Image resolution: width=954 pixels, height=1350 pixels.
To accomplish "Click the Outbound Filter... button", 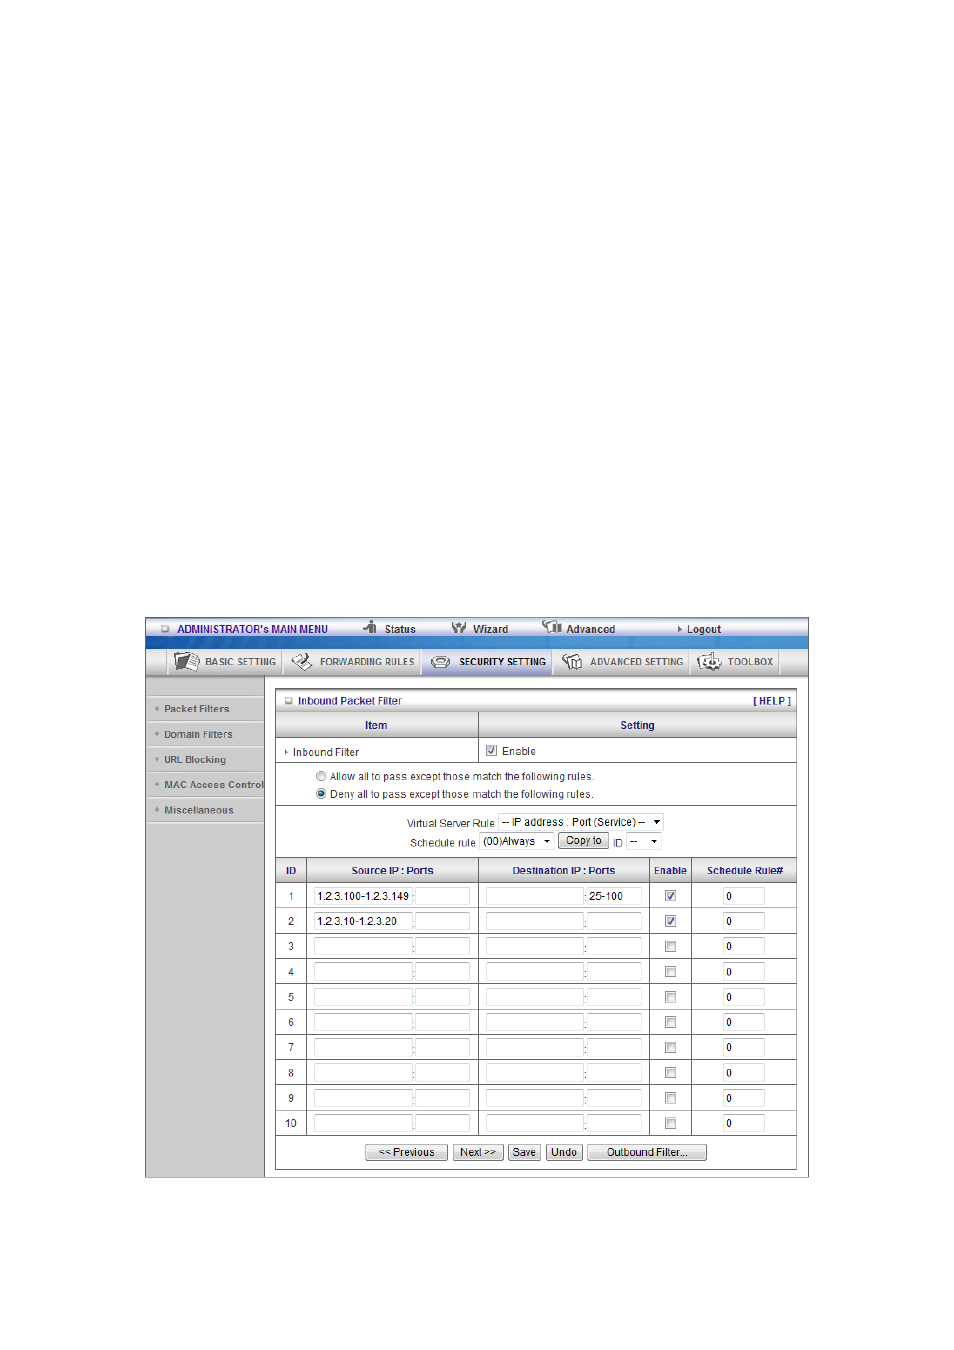I will pyautogui.click(x=647, y=1152).
